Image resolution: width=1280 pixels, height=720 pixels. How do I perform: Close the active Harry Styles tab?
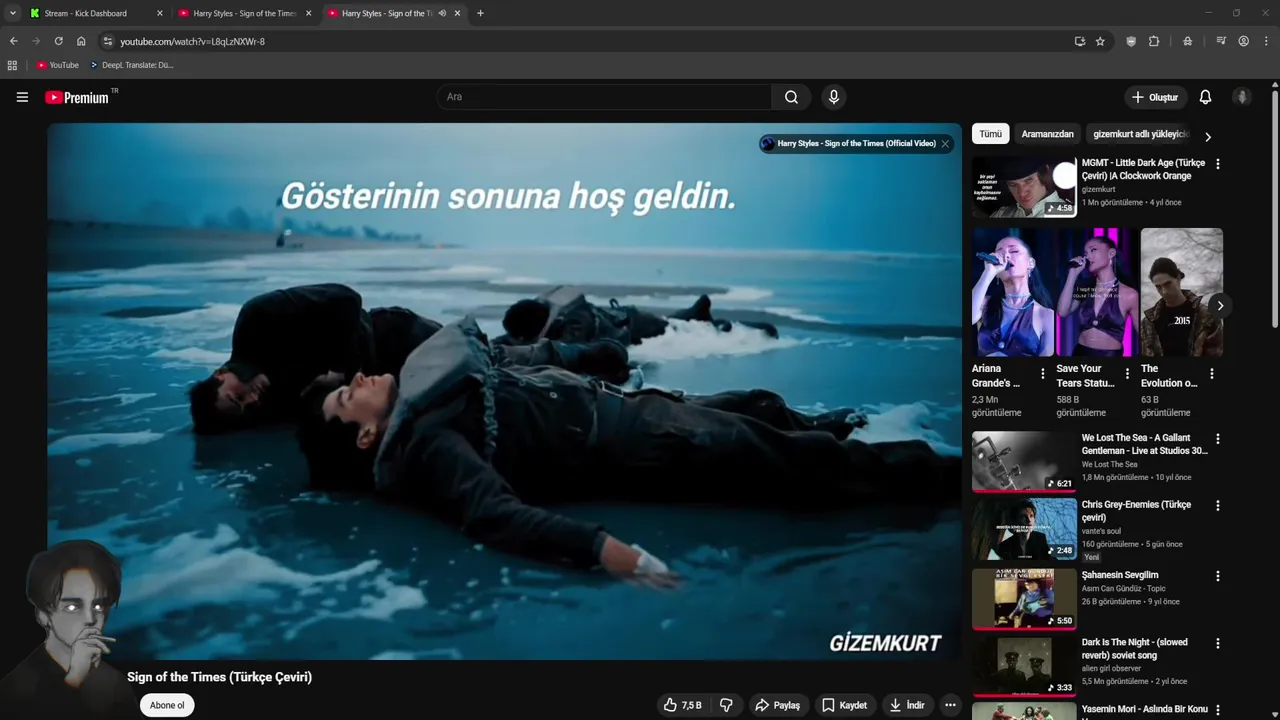pyautogui.click(x=457, y=13)
